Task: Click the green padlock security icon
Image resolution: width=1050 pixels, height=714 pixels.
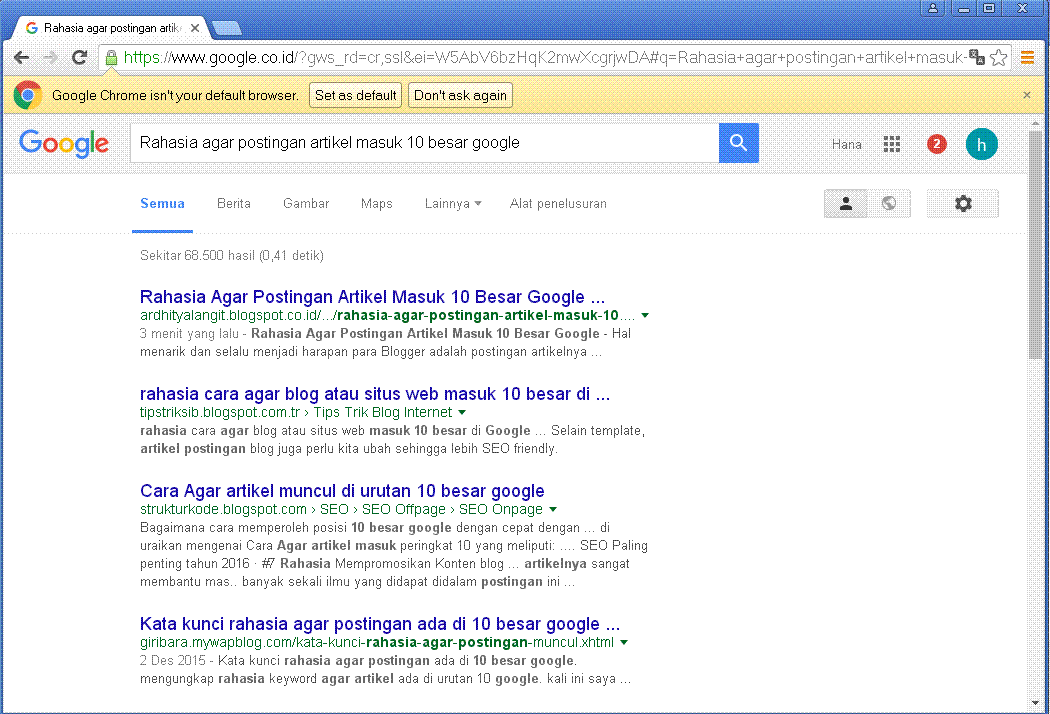Action: [111, 58]
